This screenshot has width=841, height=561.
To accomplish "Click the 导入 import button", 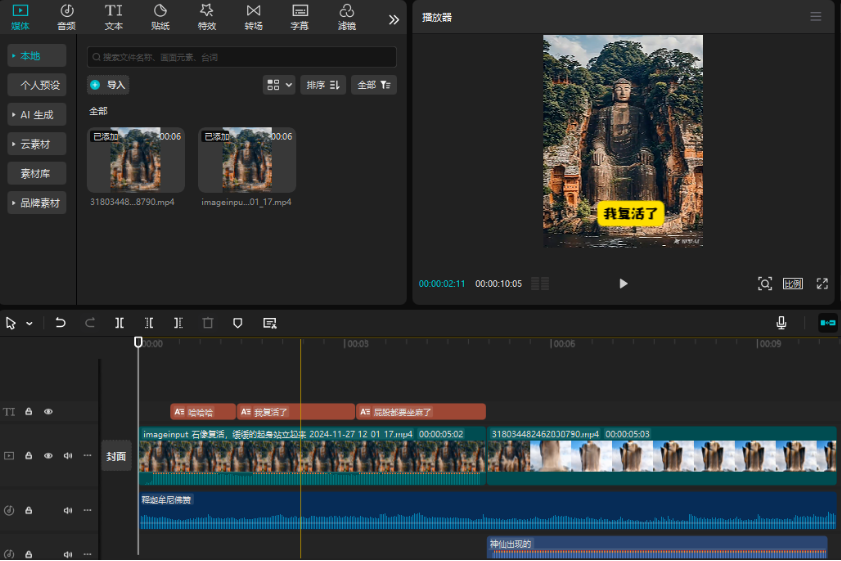I will click(x=108, y=85).
